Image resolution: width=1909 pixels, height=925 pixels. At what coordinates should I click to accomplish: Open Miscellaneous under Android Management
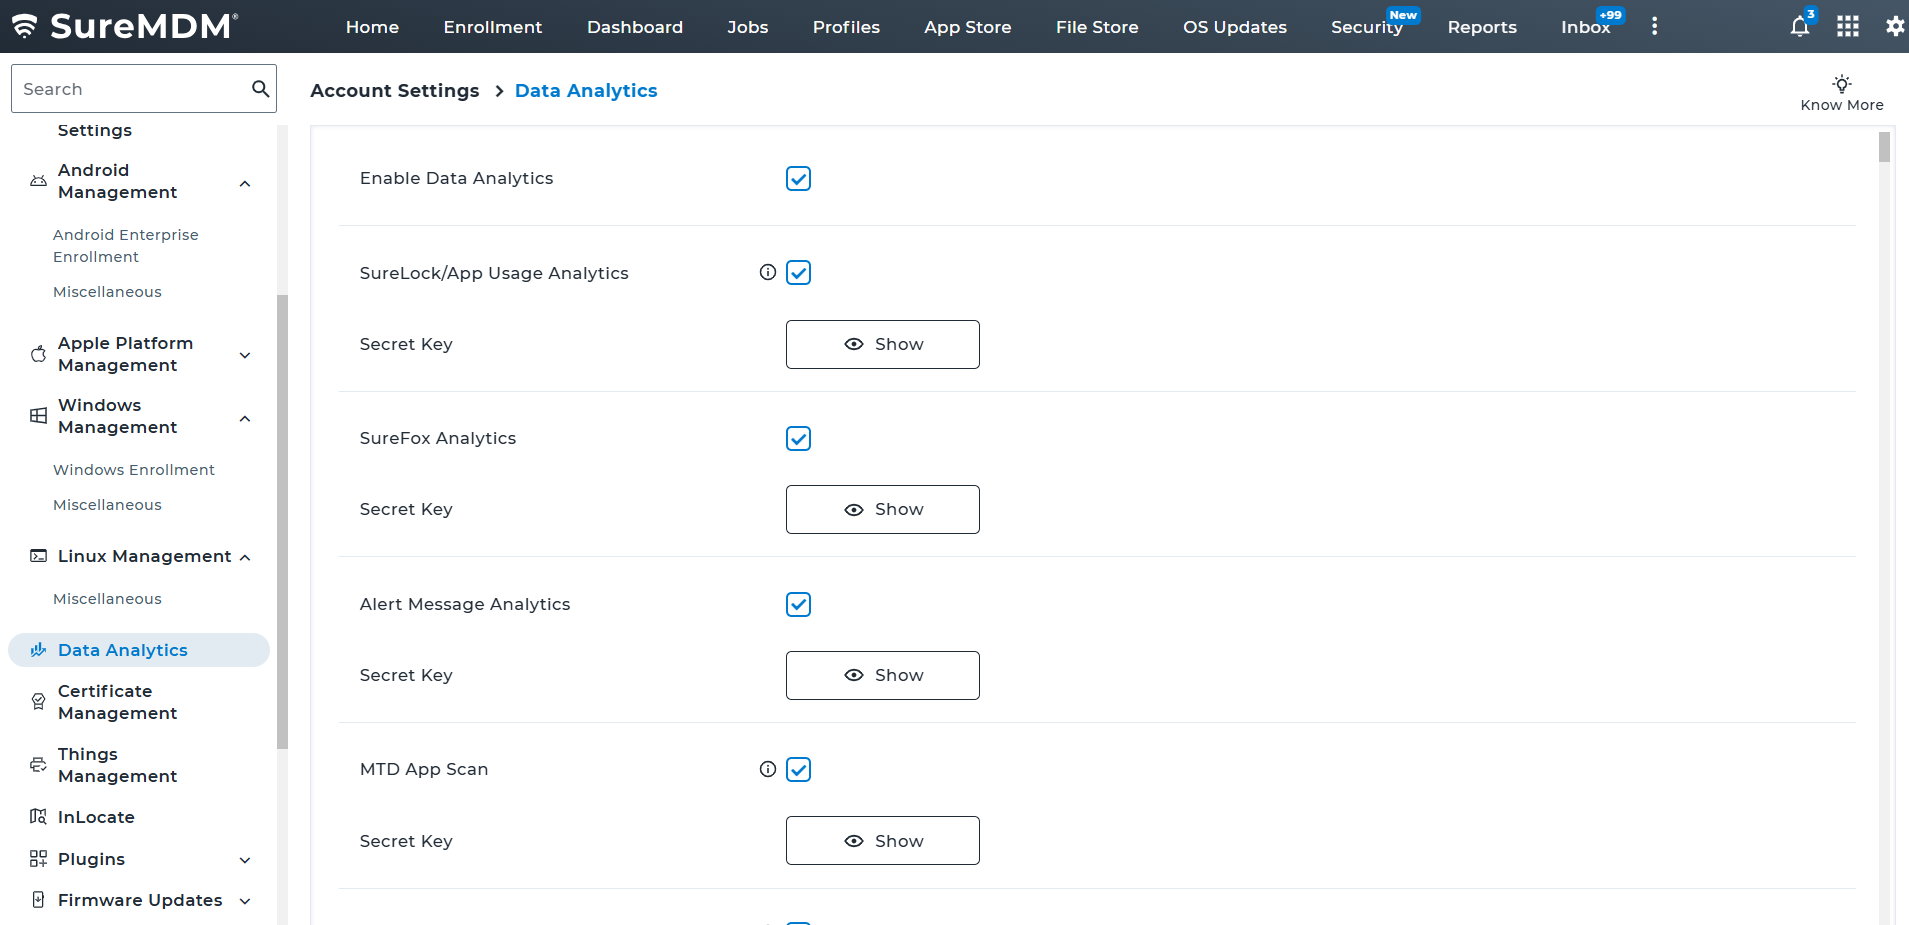click(x=107, y=292)
